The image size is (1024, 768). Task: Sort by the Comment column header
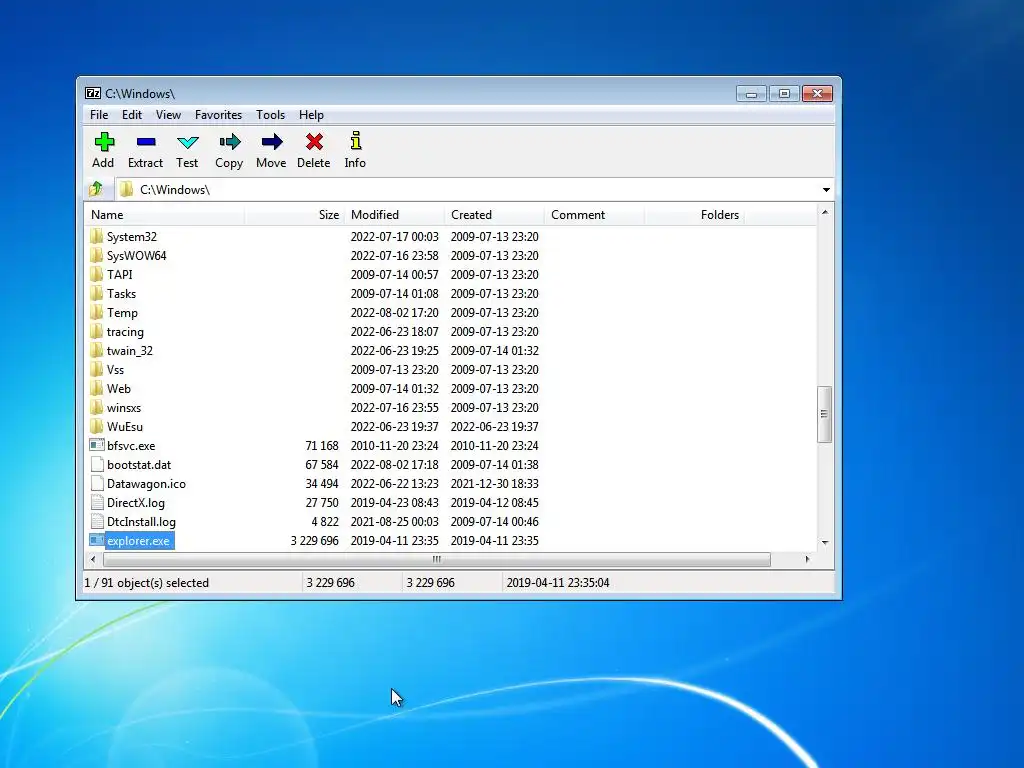point(594,215)
